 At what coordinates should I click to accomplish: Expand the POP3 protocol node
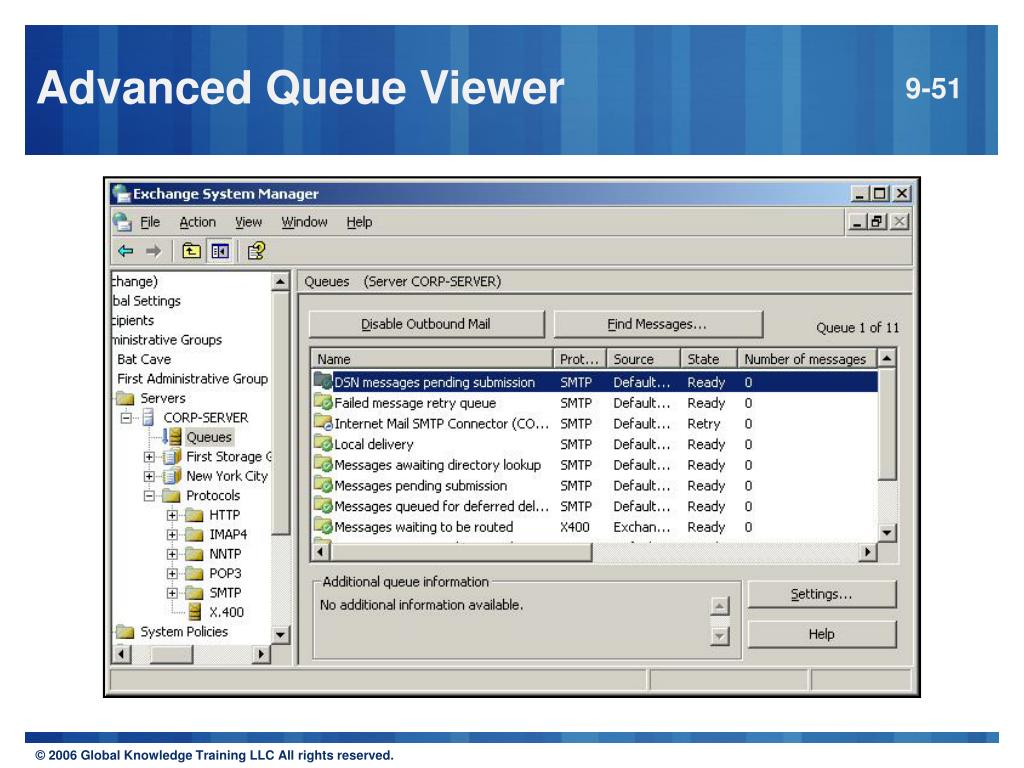coord(172,573)
